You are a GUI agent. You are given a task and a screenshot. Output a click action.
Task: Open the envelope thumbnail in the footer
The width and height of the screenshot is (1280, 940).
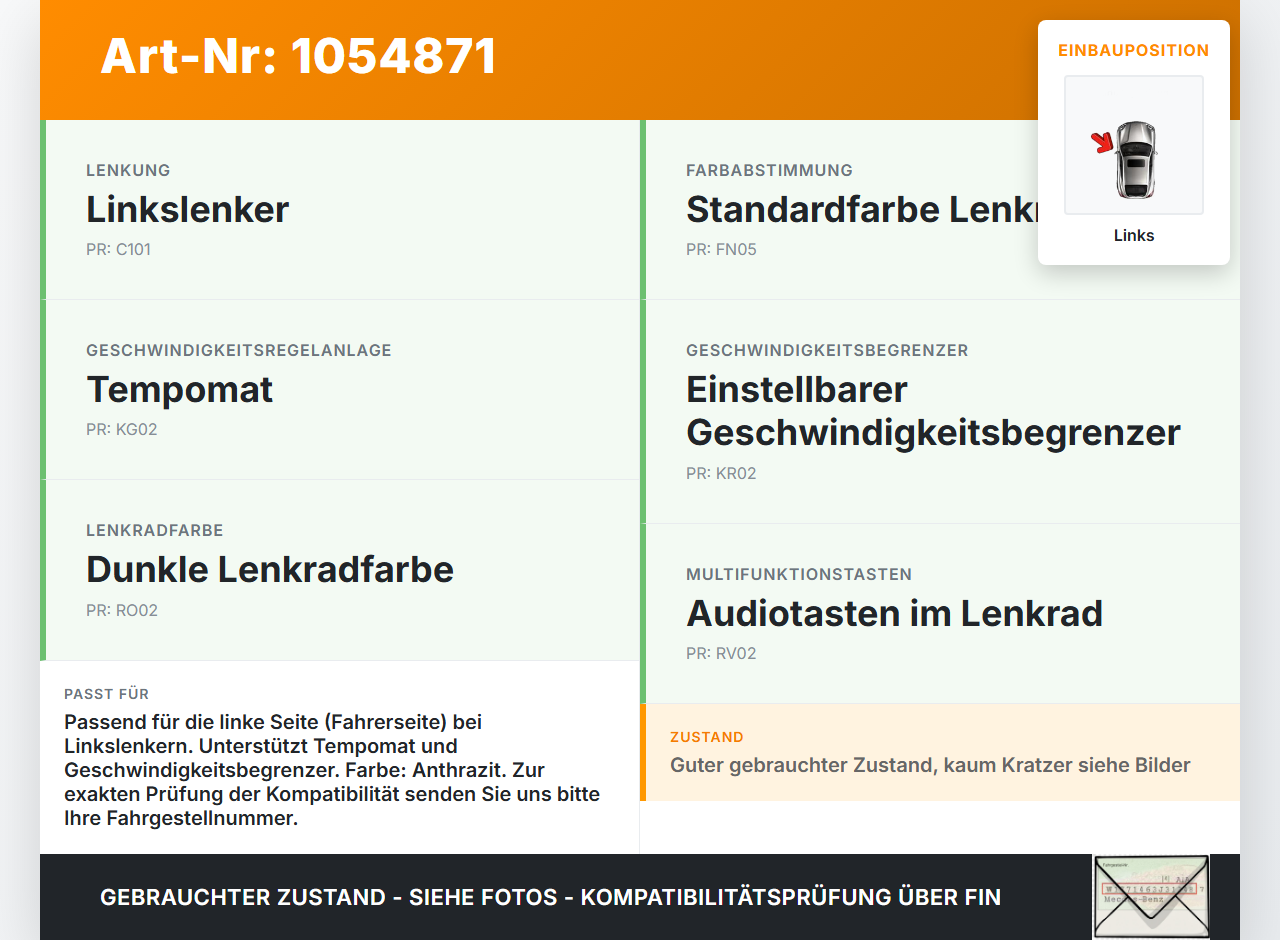tap(1151, 896)
